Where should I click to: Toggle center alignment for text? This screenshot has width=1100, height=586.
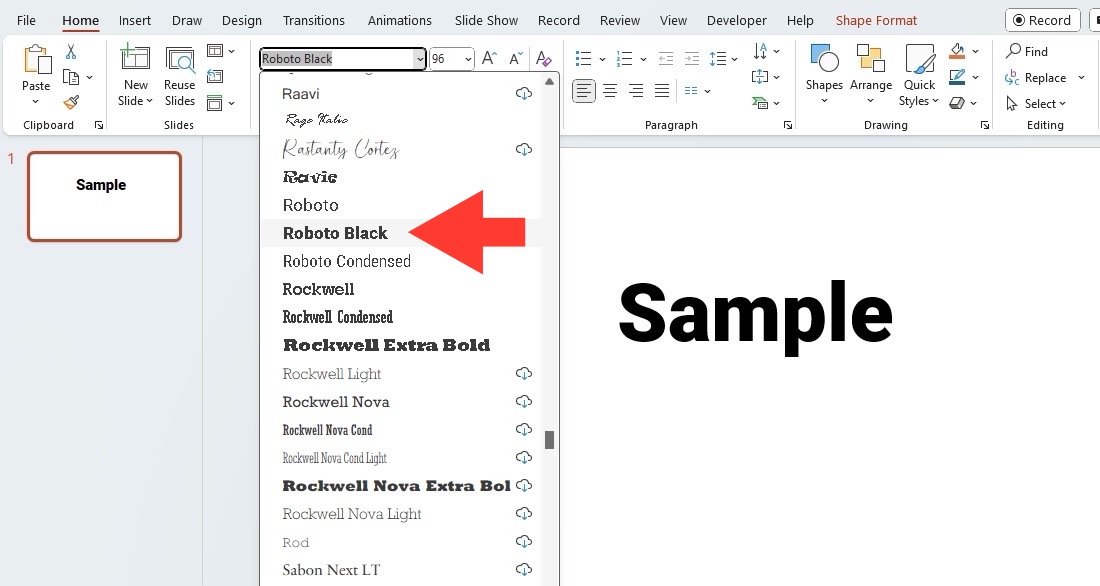click(610, 91)
